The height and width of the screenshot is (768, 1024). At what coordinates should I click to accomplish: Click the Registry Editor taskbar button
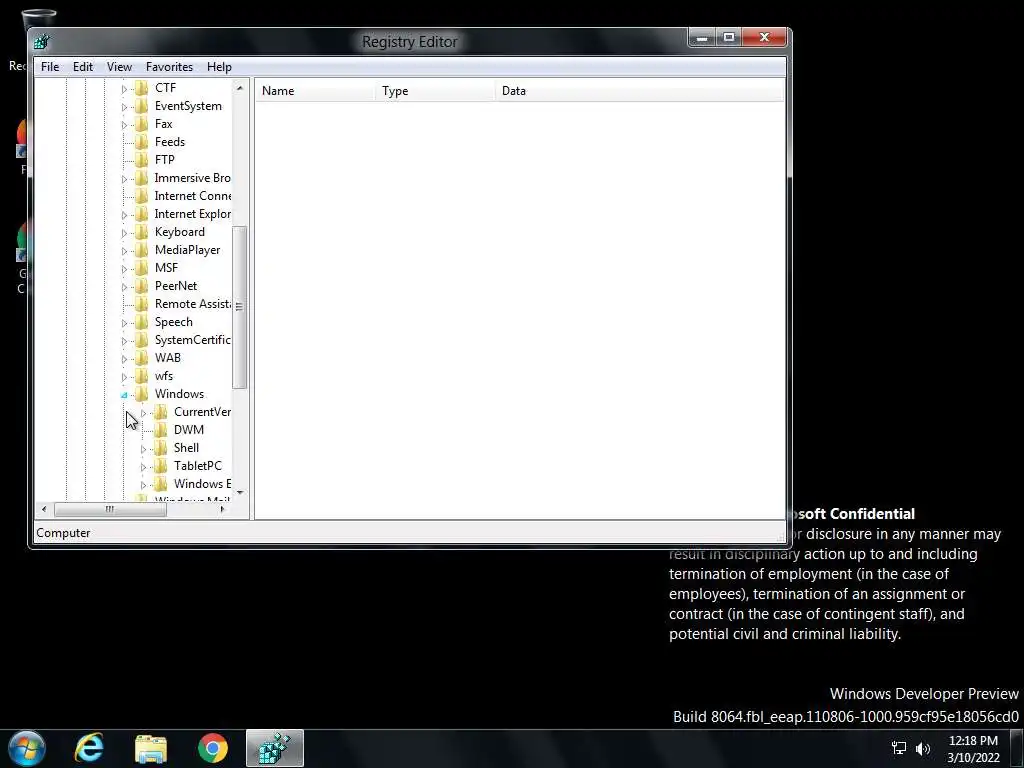274,748
